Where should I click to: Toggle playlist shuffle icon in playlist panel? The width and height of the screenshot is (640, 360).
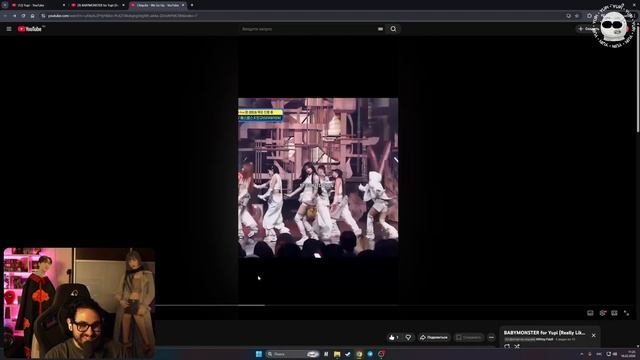point(517,346)
